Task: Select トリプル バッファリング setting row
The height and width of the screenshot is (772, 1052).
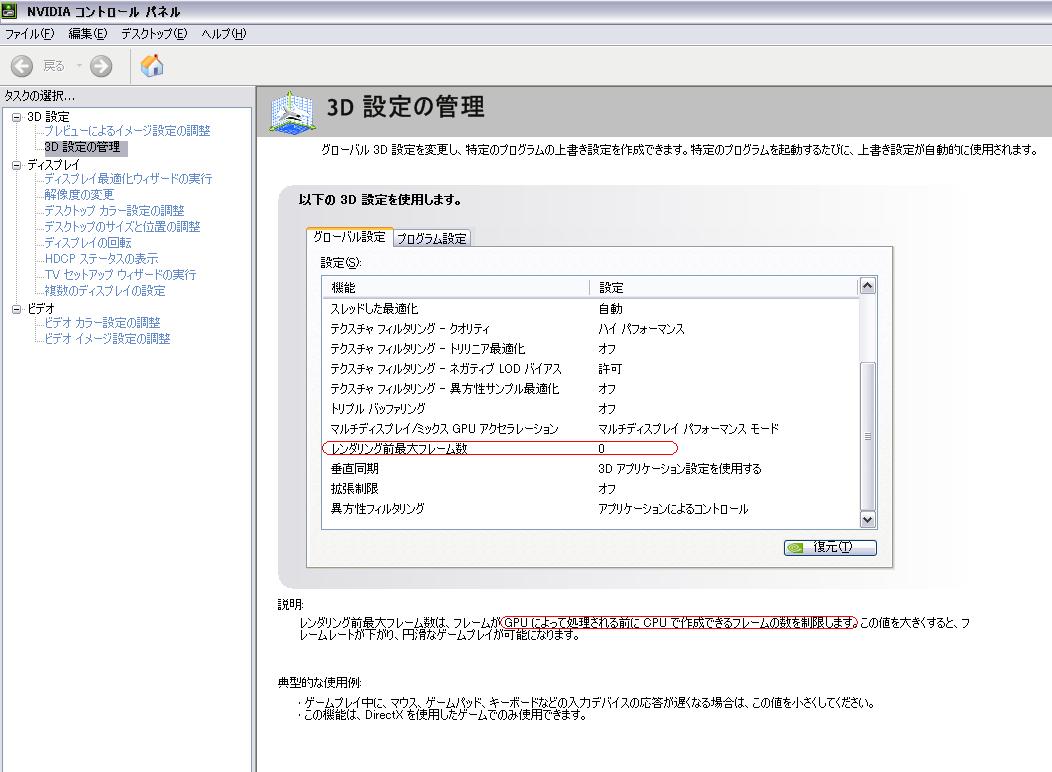Action: [x=590, y=408]
